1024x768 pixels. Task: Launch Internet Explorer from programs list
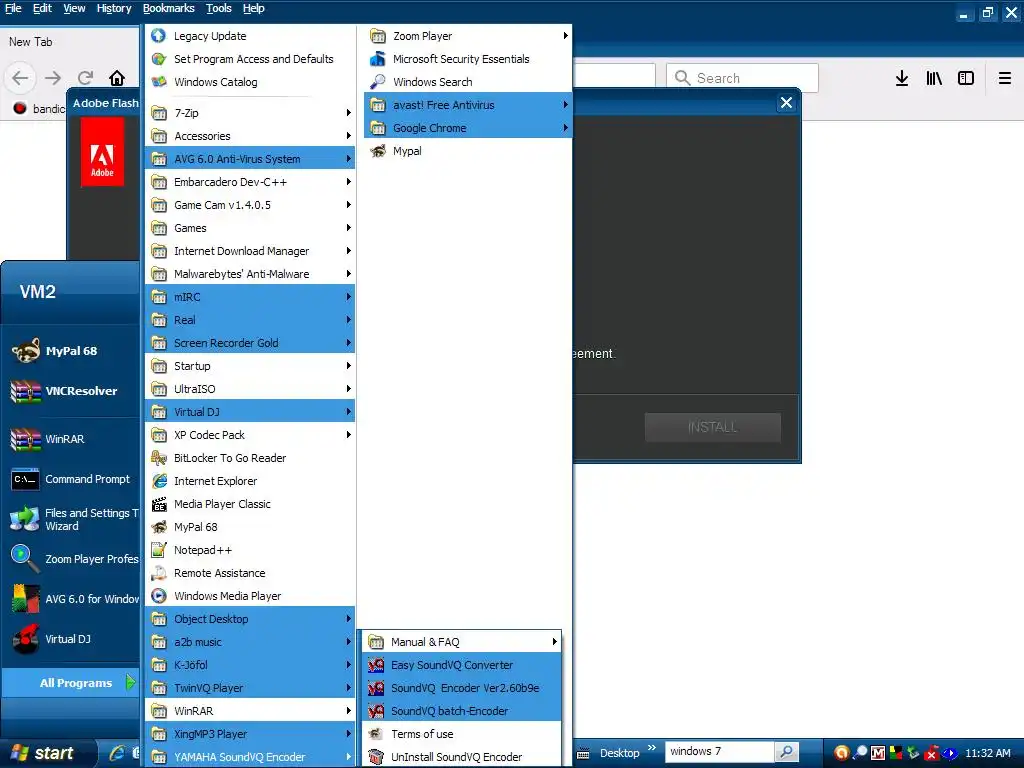pos(250,481)
